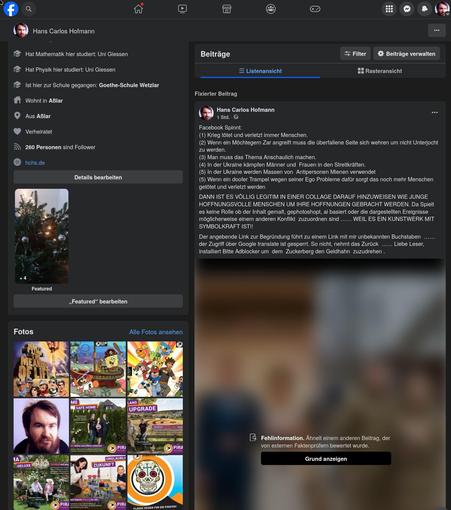Open the Facebook logo home link
This screenshot has width=451, height=510.
(11, 9)
